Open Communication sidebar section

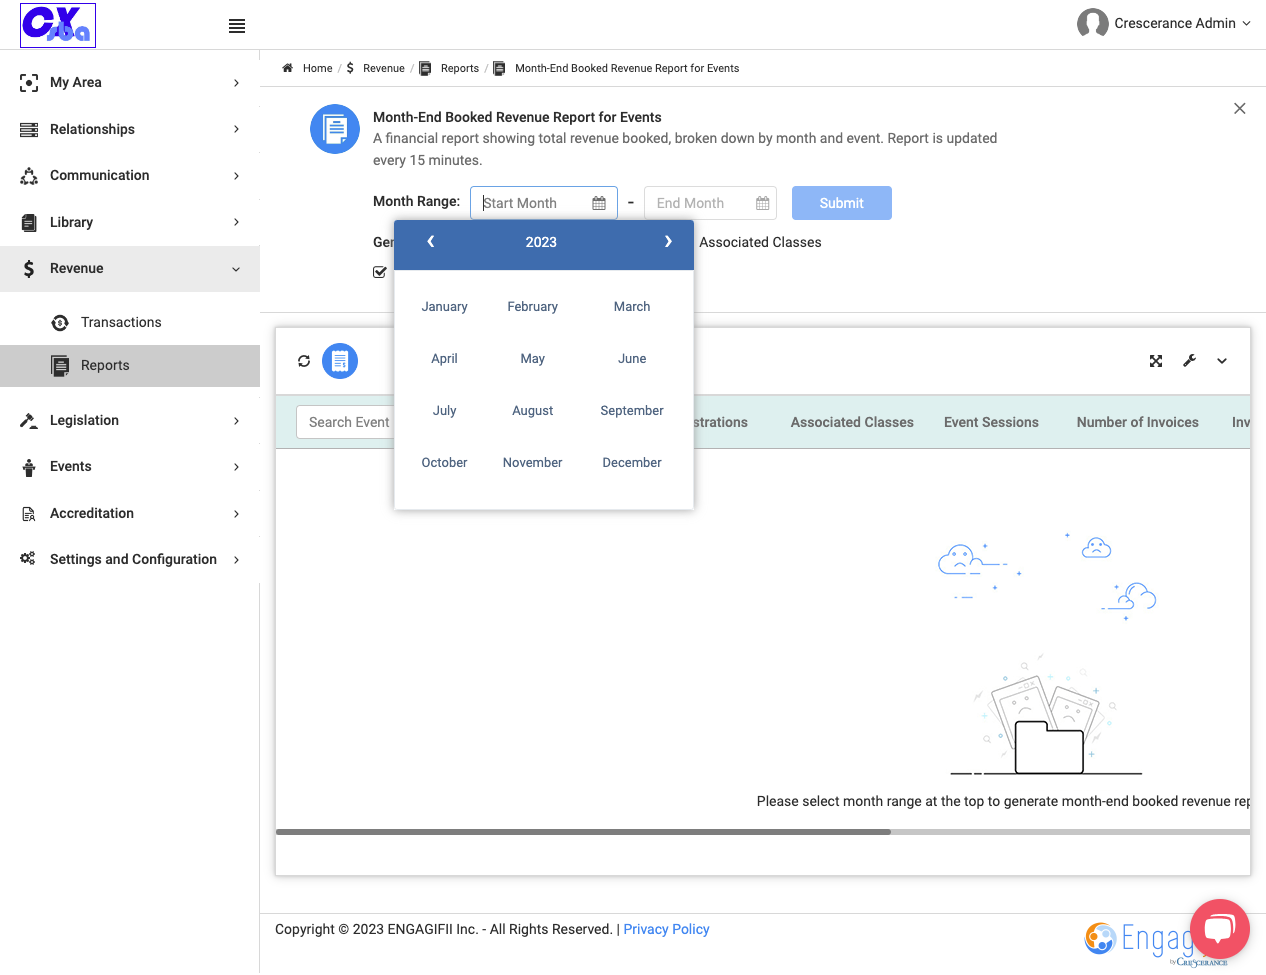pyautogui.click(x=130, y=176)
